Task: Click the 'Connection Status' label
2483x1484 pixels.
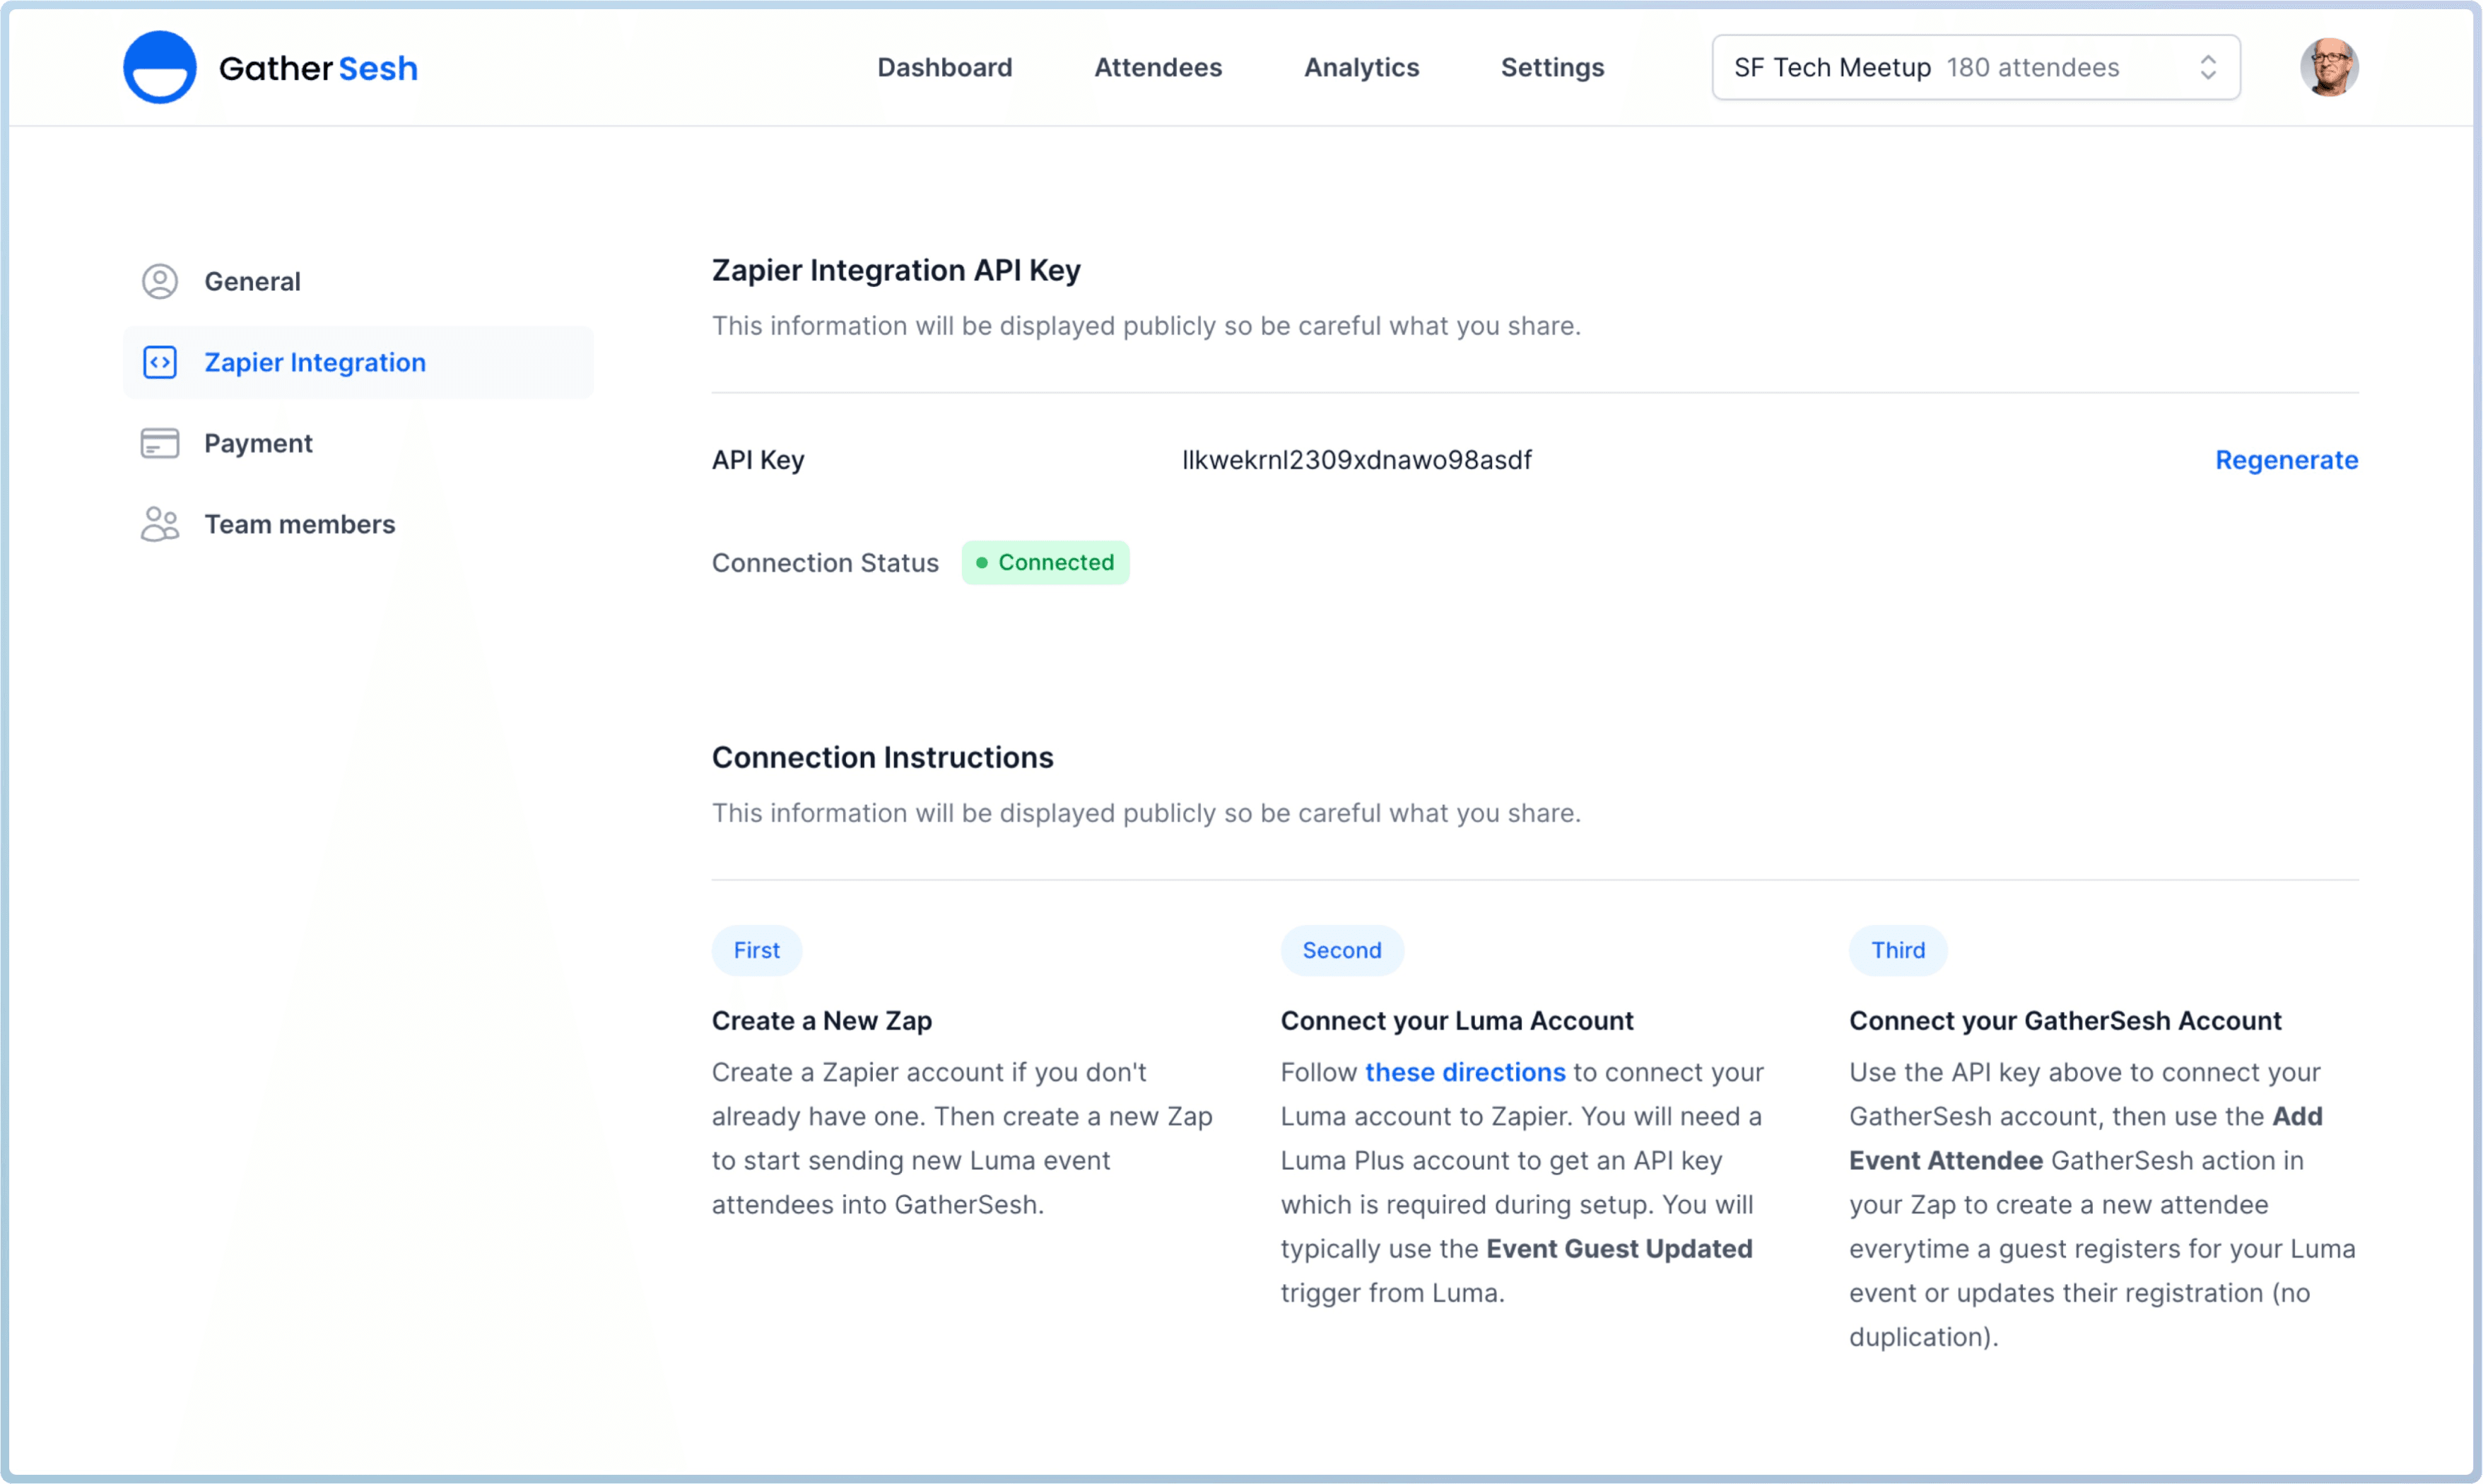Action: pos(825,563)
